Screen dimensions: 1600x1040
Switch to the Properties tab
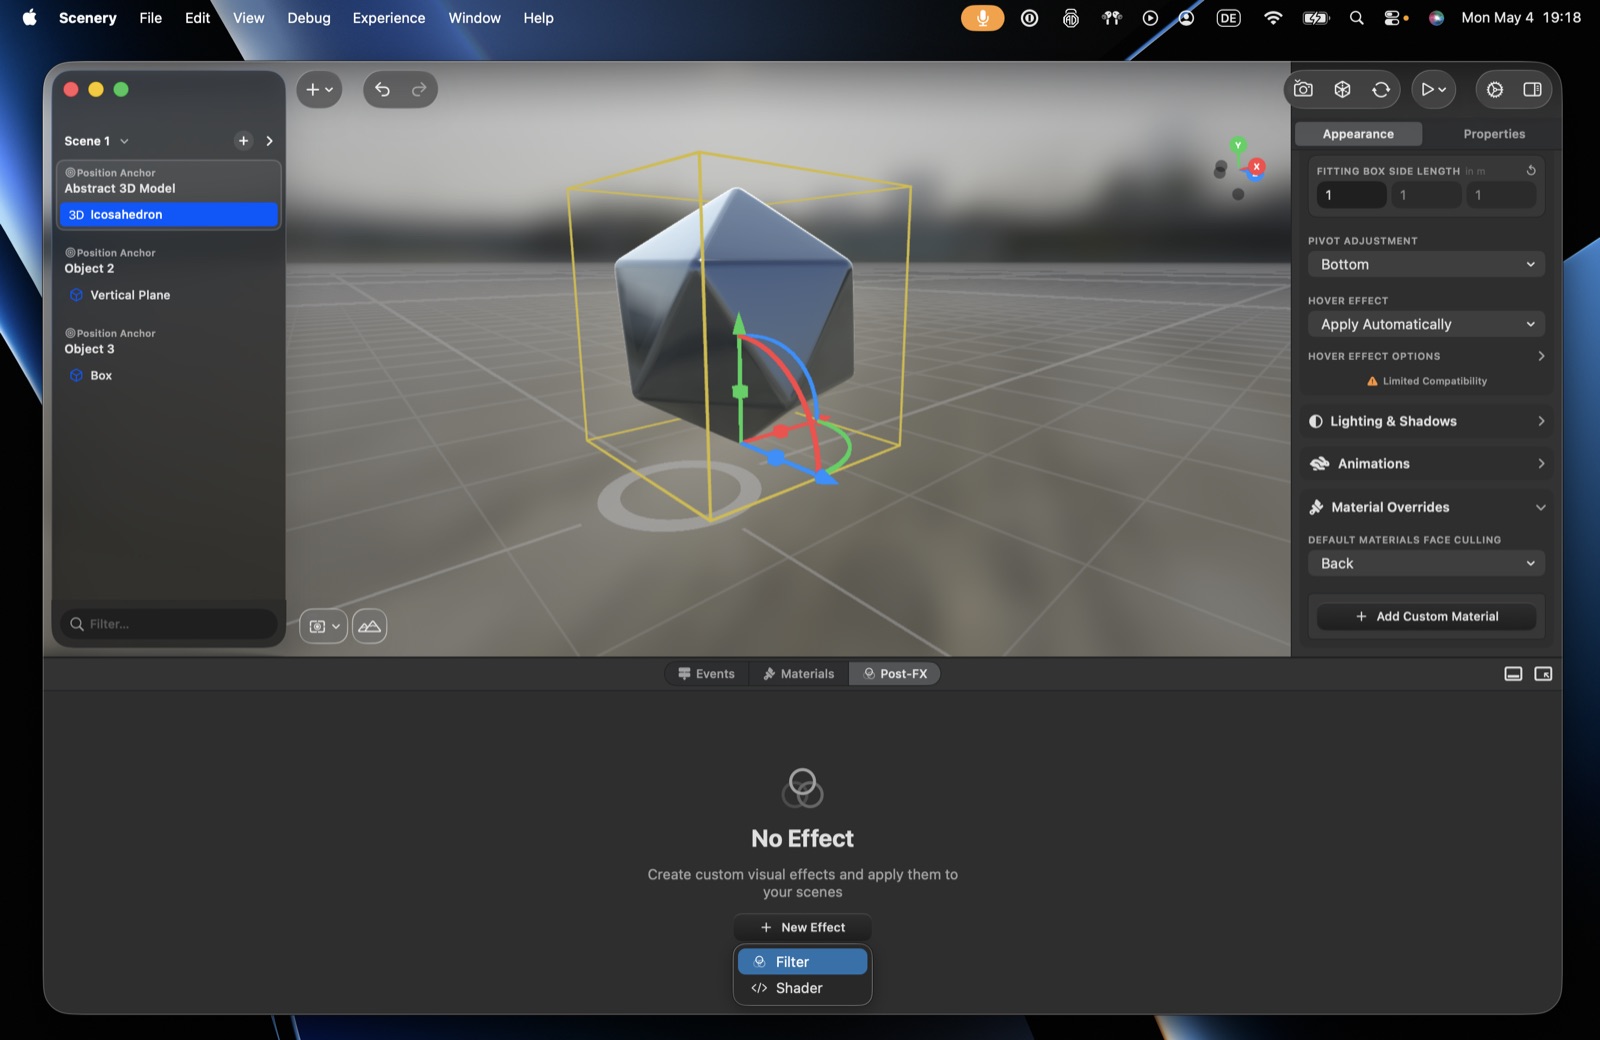[x=1493, y=134]
